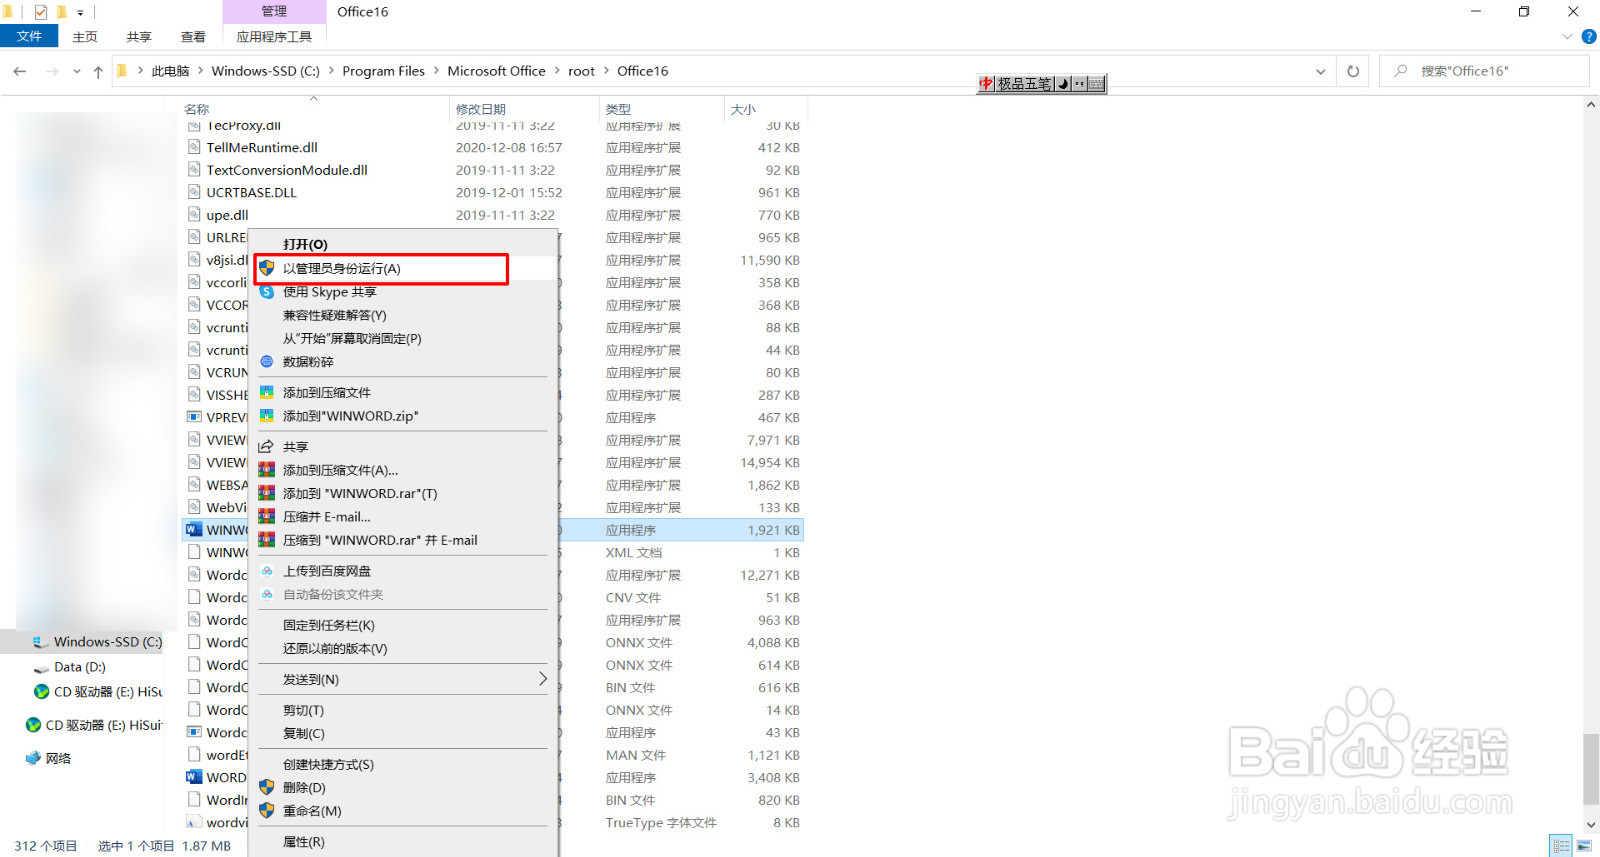
Task: Click WinRAR icon beside 压缩到 WINWORD.rar 并 E-mail
Action: point(267,540)
